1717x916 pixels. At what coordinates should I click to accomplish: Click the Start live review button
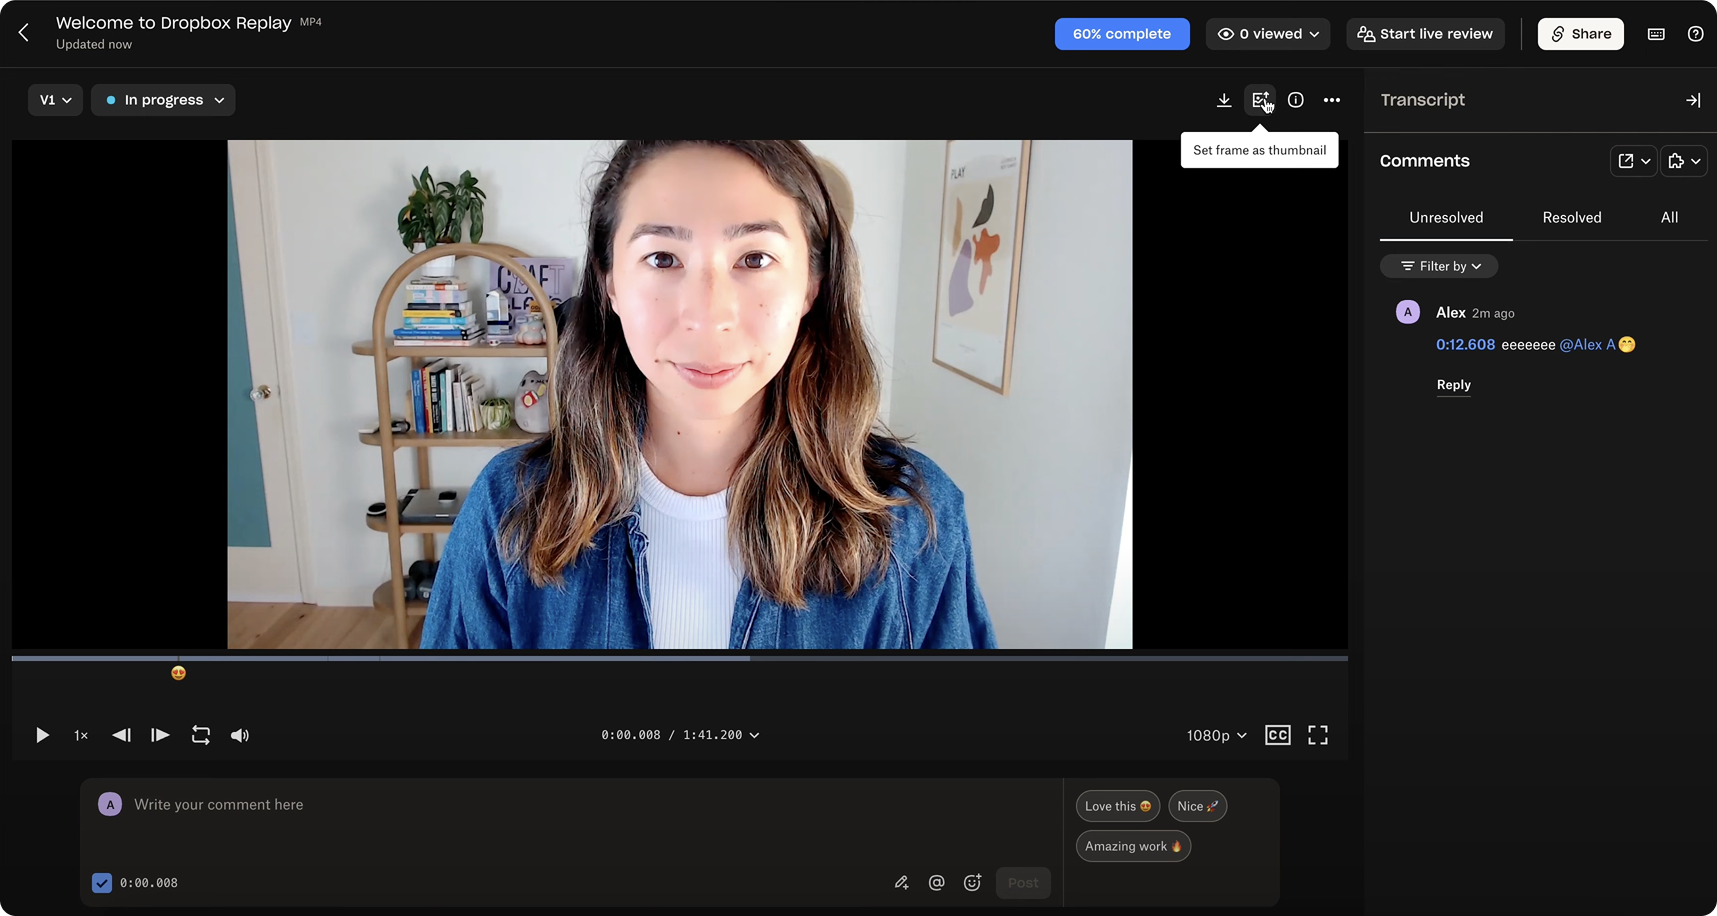click(x=1425, y=33)
